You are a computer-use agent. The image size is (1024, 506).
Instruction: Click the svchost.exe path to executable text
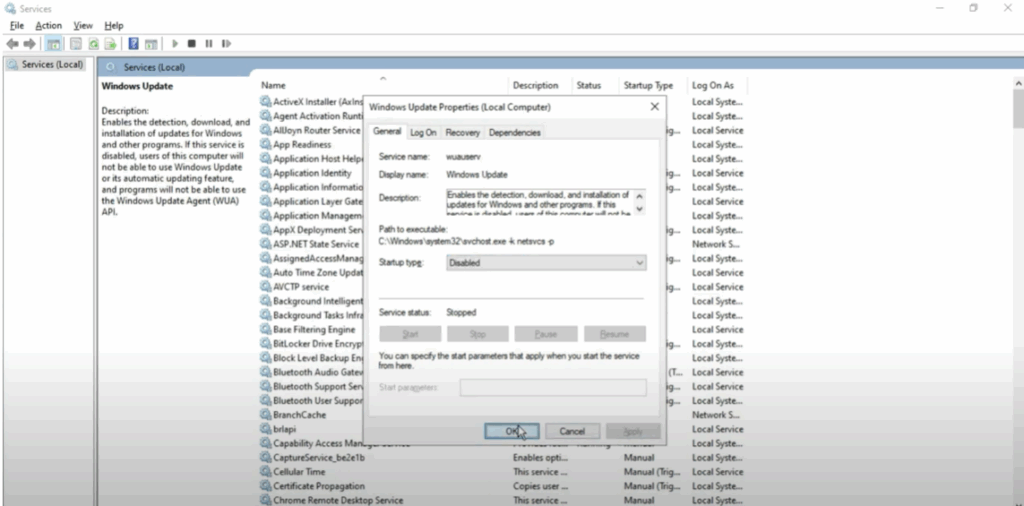tap(467, 241)
